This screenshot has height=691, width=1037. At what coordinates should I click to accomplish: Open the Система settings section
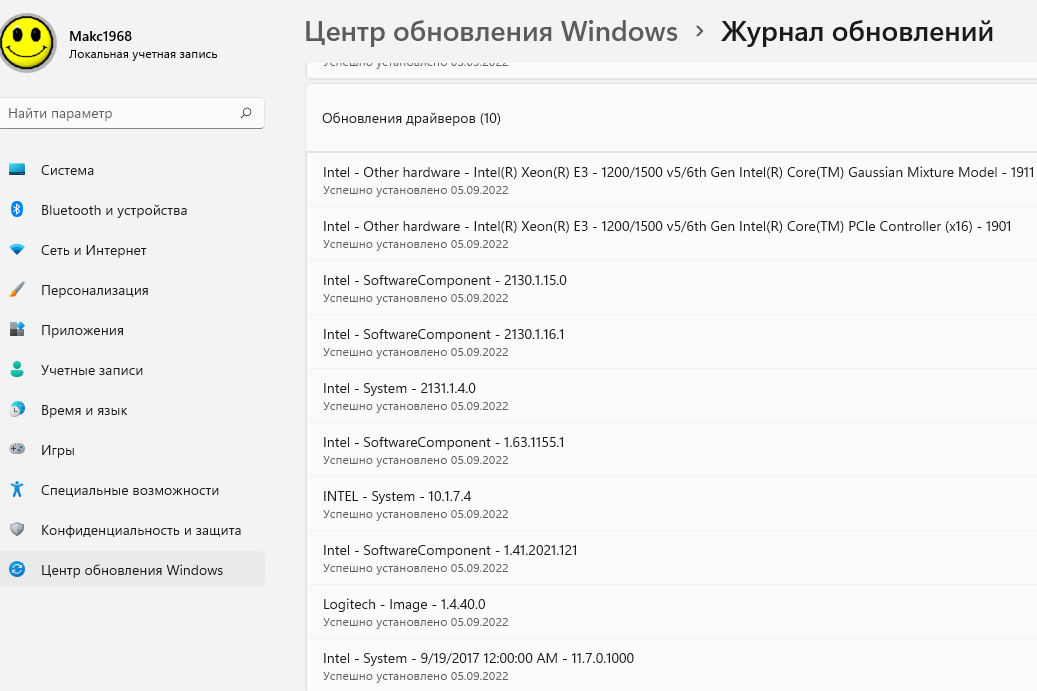(x=132, y=170)
